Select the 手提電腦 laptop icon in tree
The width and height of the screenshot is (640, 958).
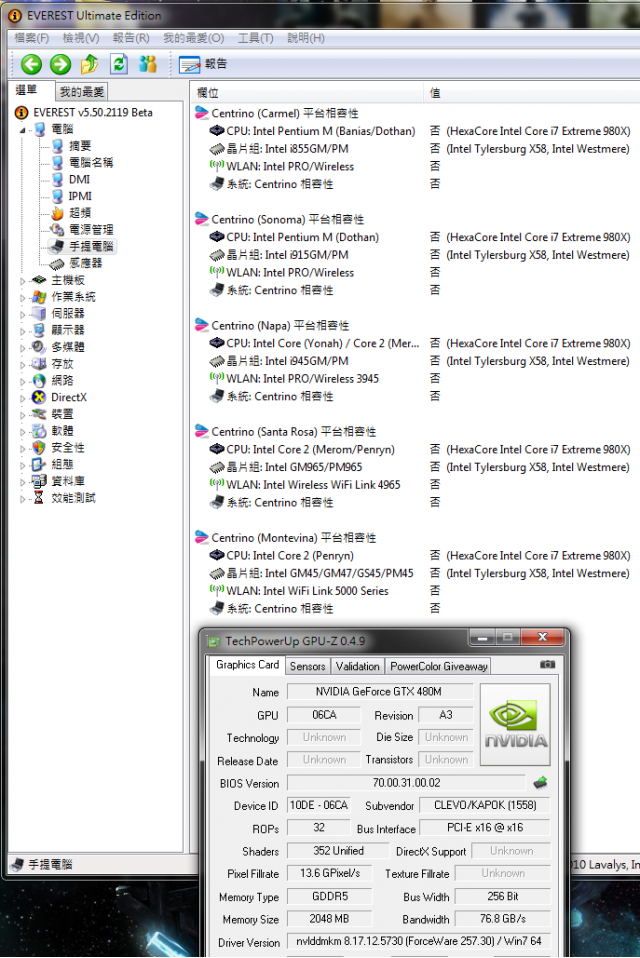point(57,246)
